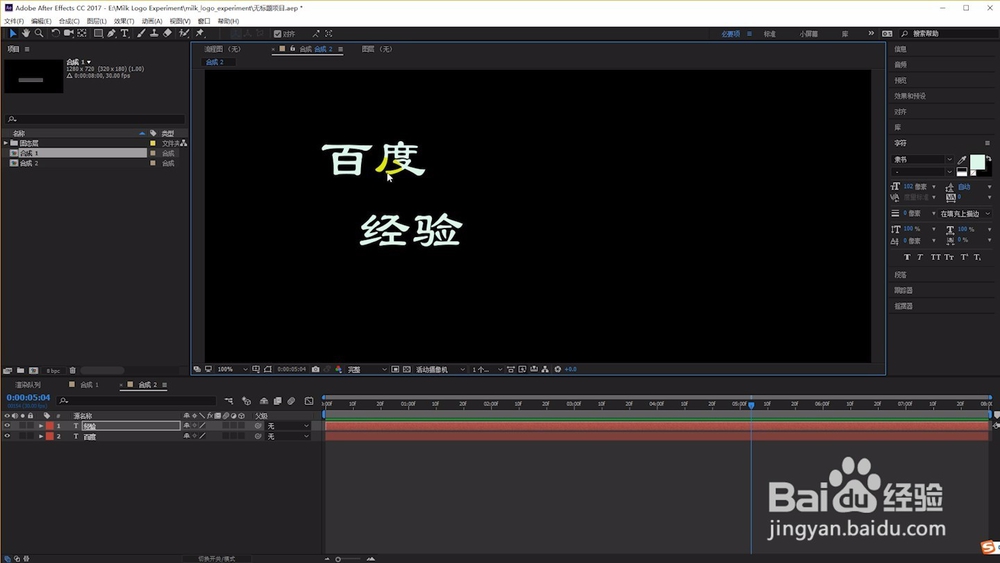The width and height of the screenshot is (1000, 563).
Task: Toggle the fast previews viewer button
Action: (522, 369)
